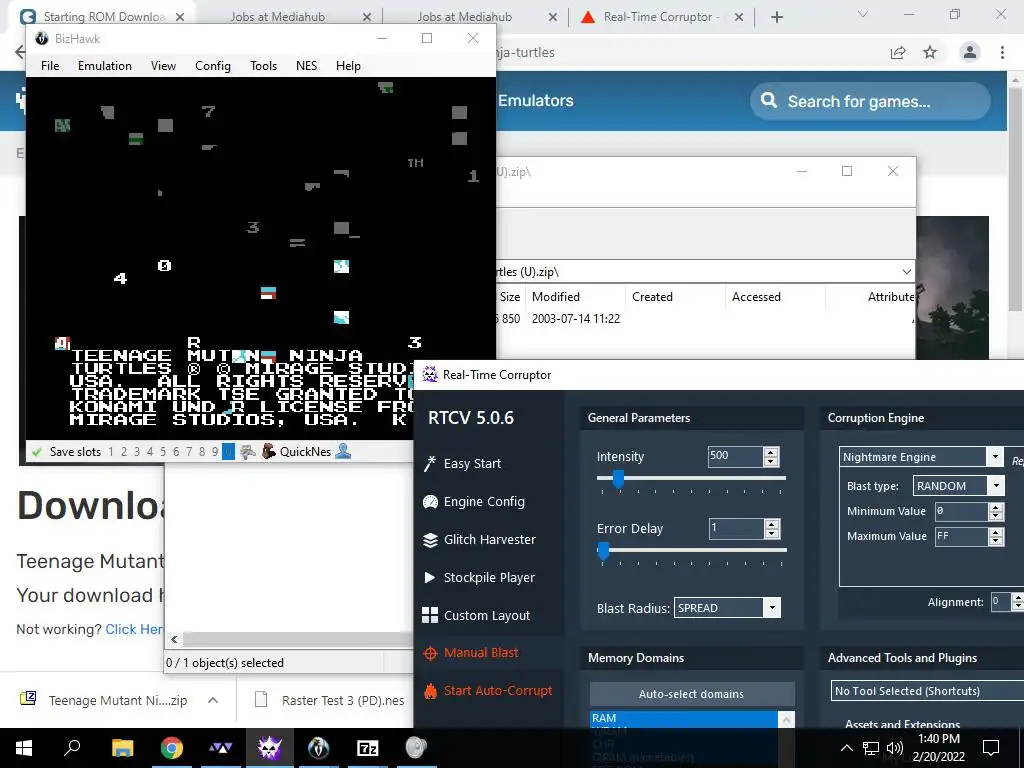Click the share icon in Chrome address bar
The width and height of the screenshot is (1024, 768).
(898, 52)
